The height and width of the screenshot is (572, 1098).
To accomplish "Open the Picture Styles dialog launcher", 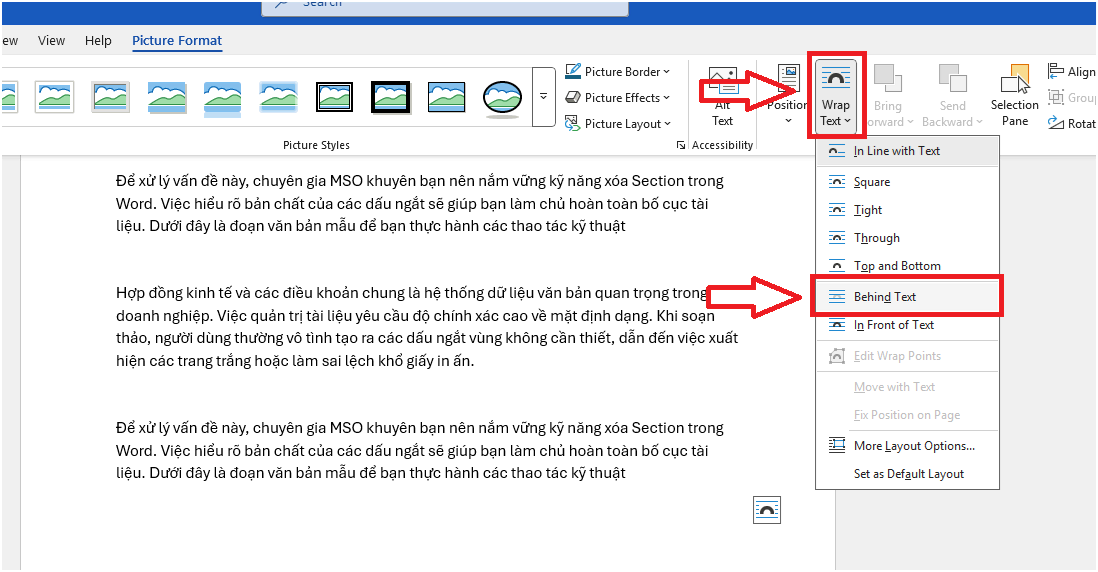I will point(681,145).
